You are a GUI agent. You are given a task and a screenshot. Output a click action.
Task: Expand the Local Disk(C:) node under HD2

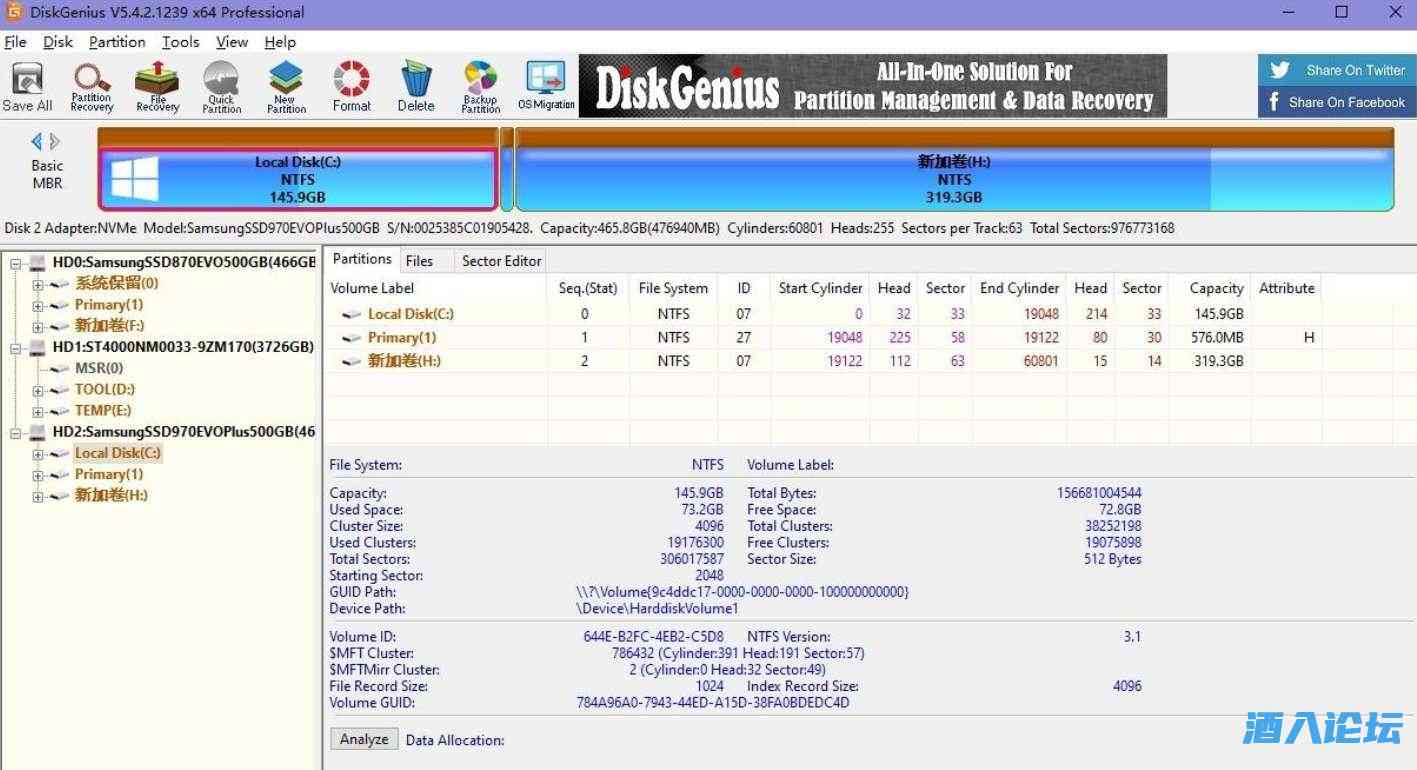click(x=38, y=454)
